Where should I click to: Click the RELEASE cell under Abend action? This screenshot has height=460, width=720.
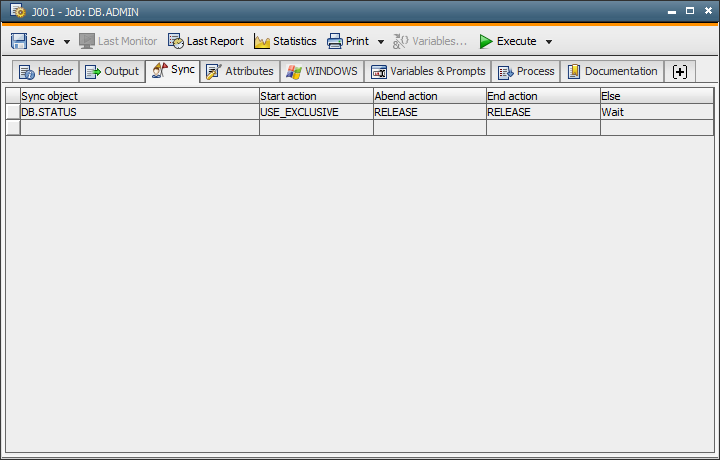430,112
